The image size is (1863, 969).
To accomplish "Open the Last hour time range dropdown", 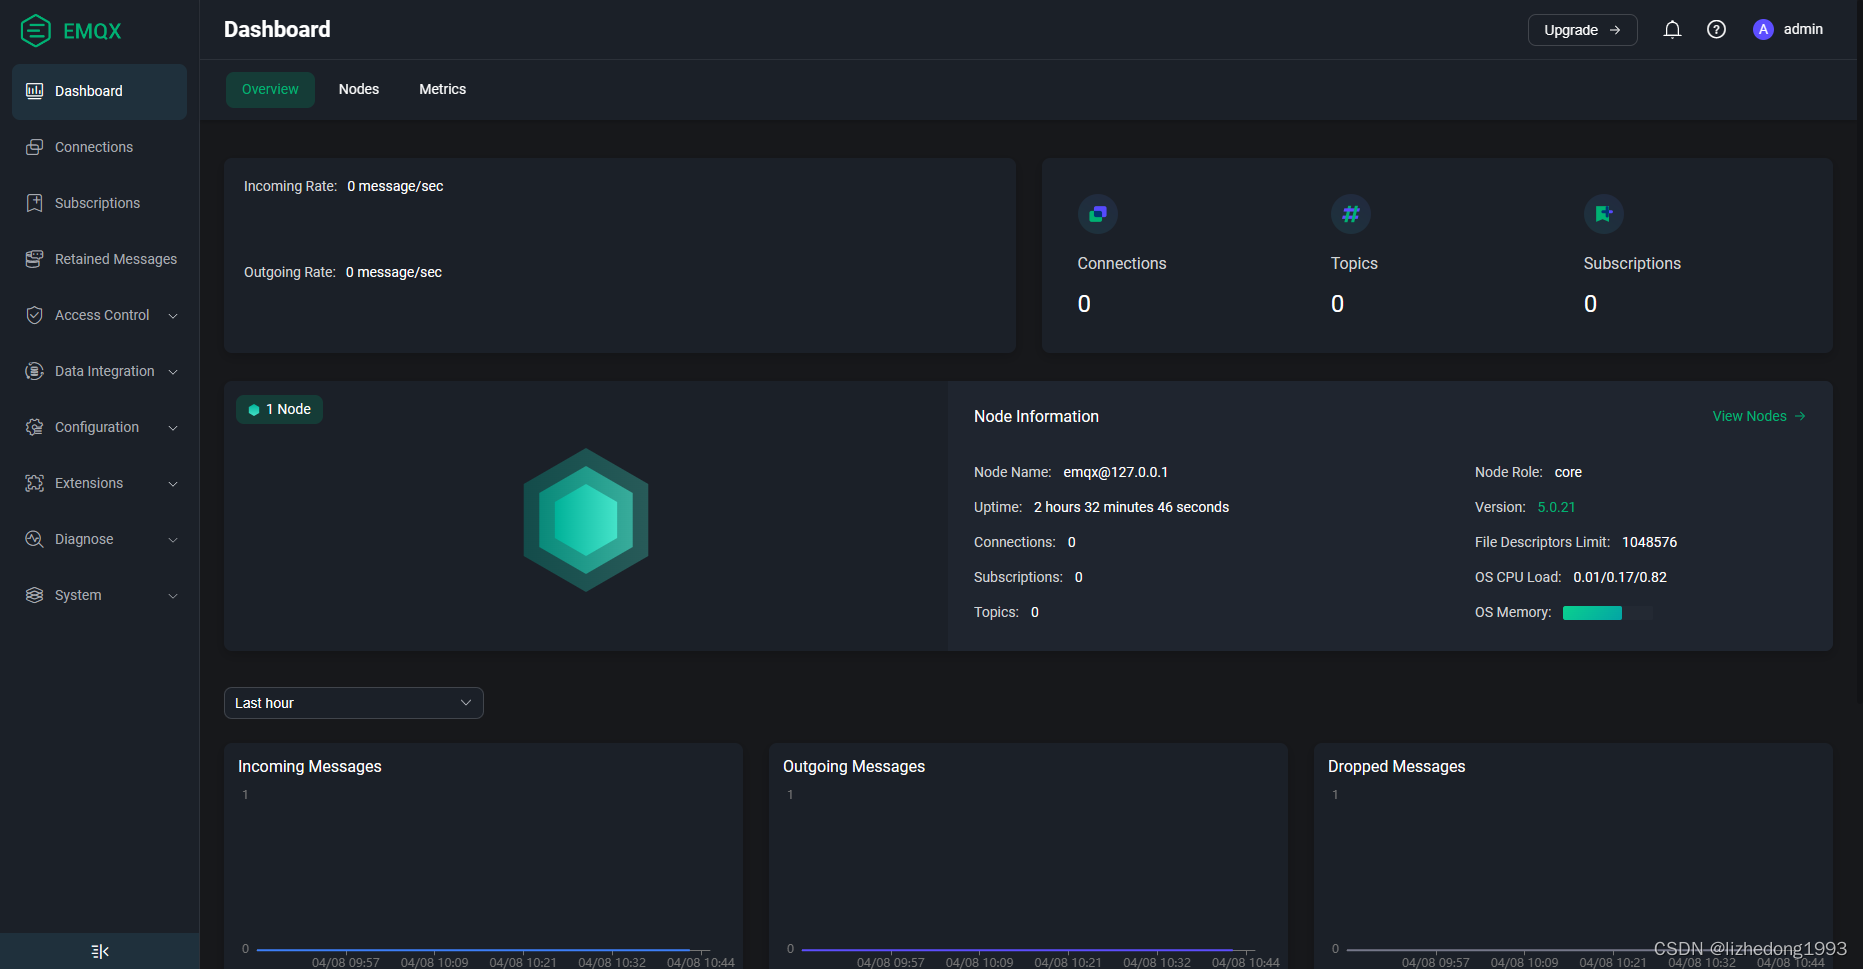I will [x=354, y=703].
